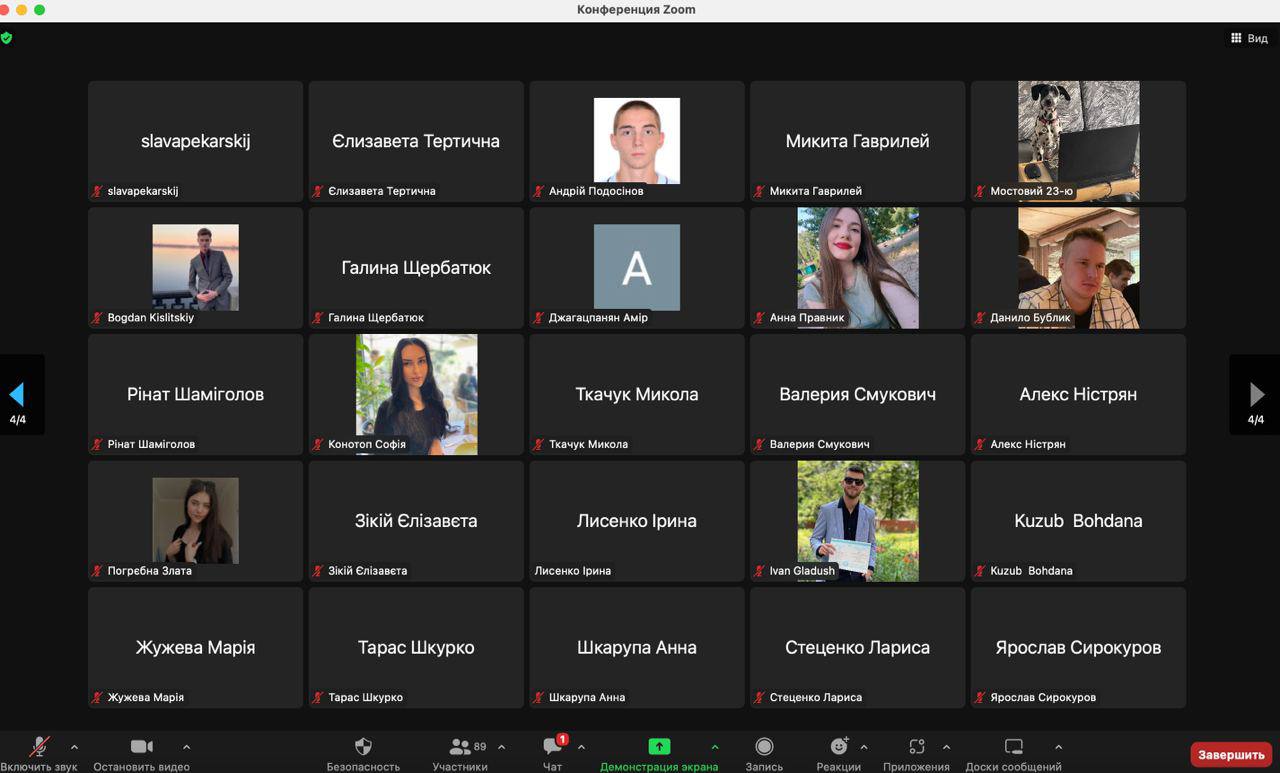Go to next gallery page with right arrow
The image size is (1280, 773).
(1256, 394)
